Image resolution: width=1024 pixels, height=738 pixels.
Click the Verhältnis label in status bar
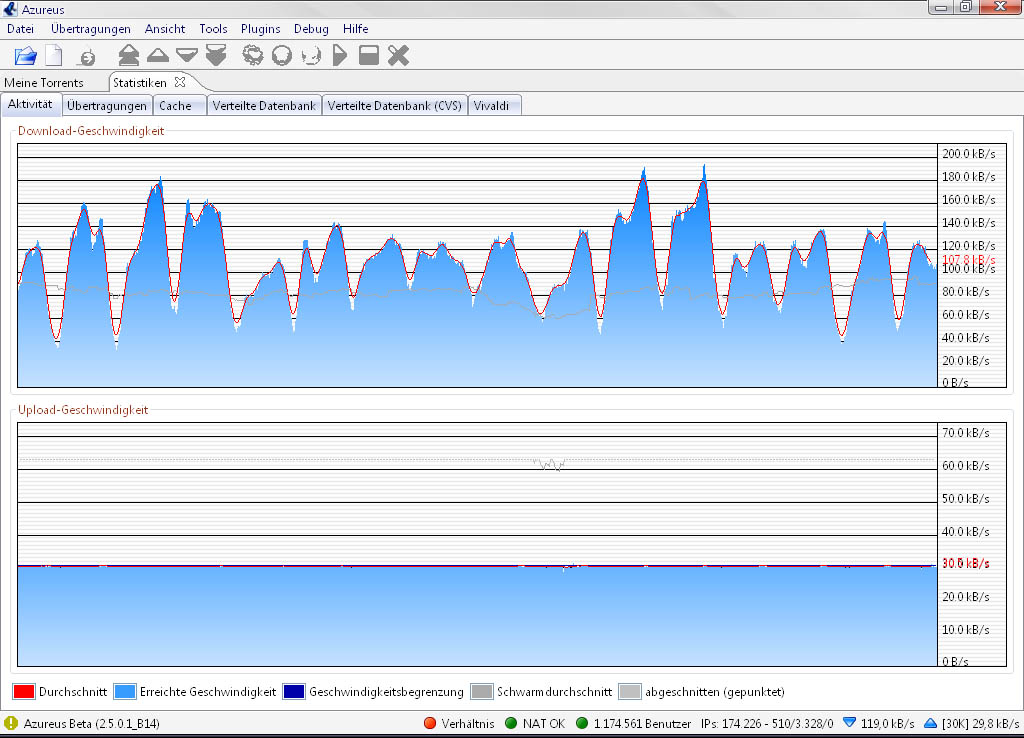pos(468,723)
